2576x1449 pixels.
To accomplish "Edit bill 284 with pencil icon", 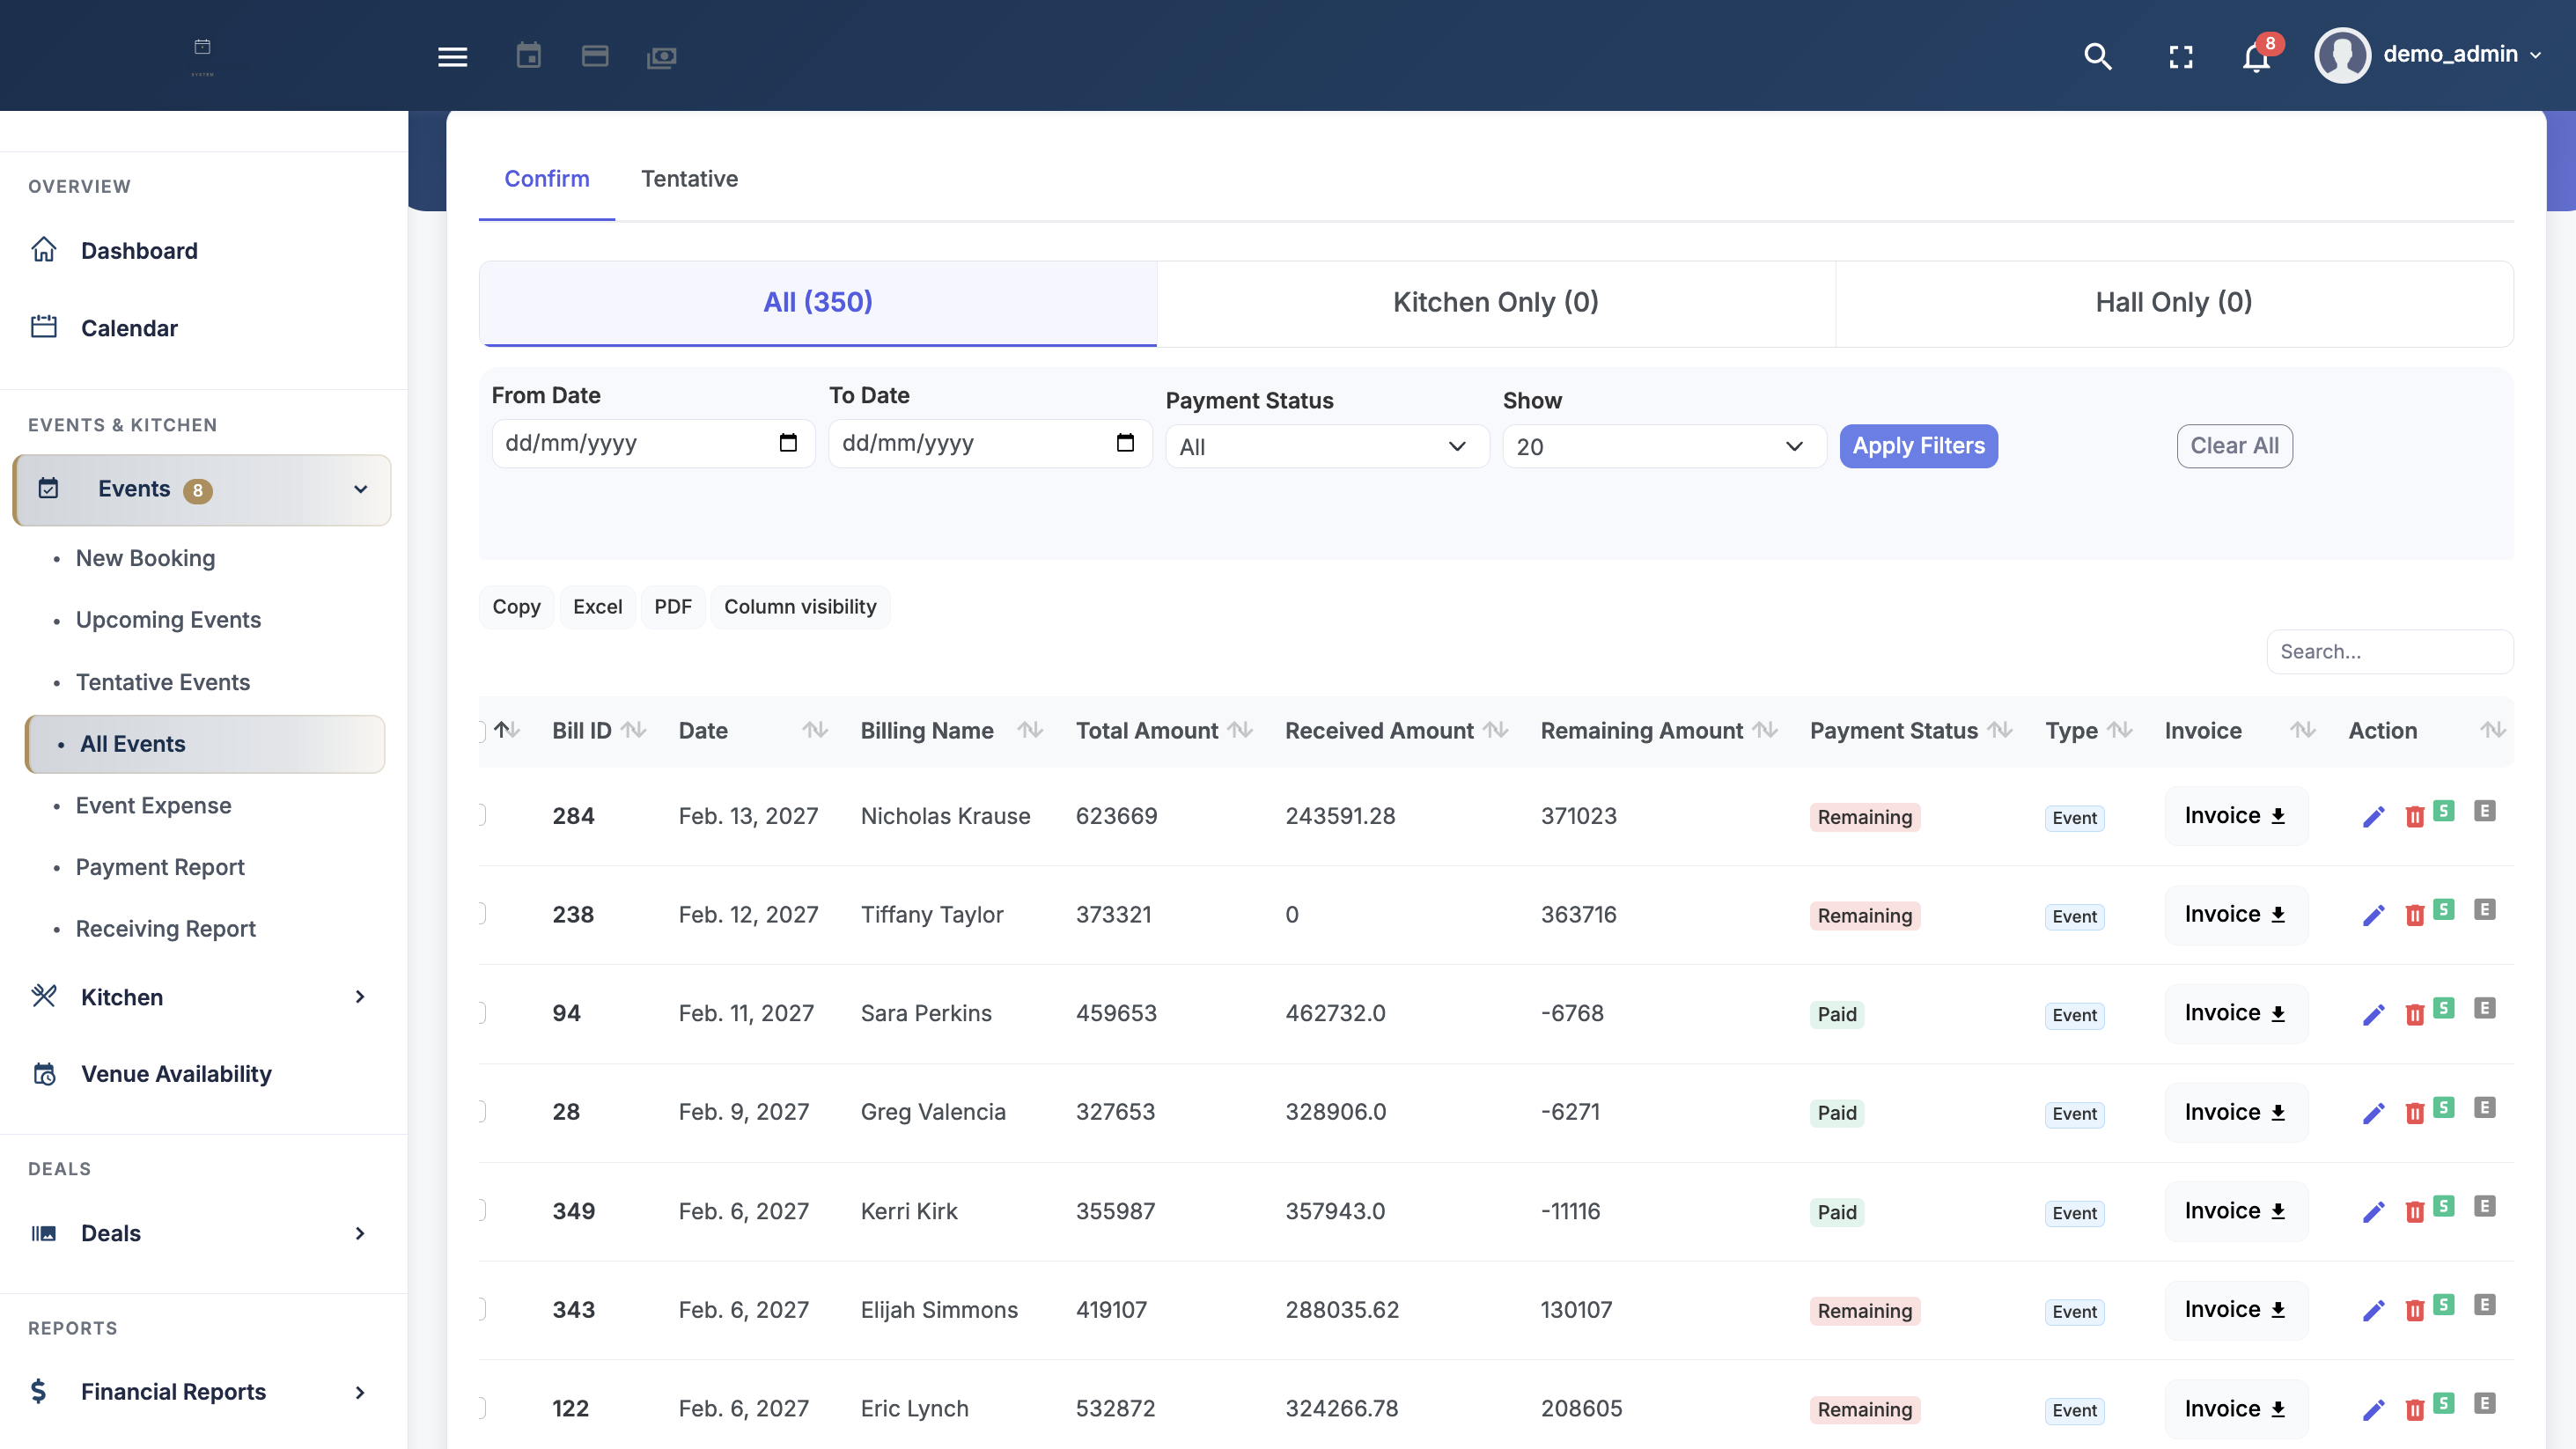I will point(2373,817).
